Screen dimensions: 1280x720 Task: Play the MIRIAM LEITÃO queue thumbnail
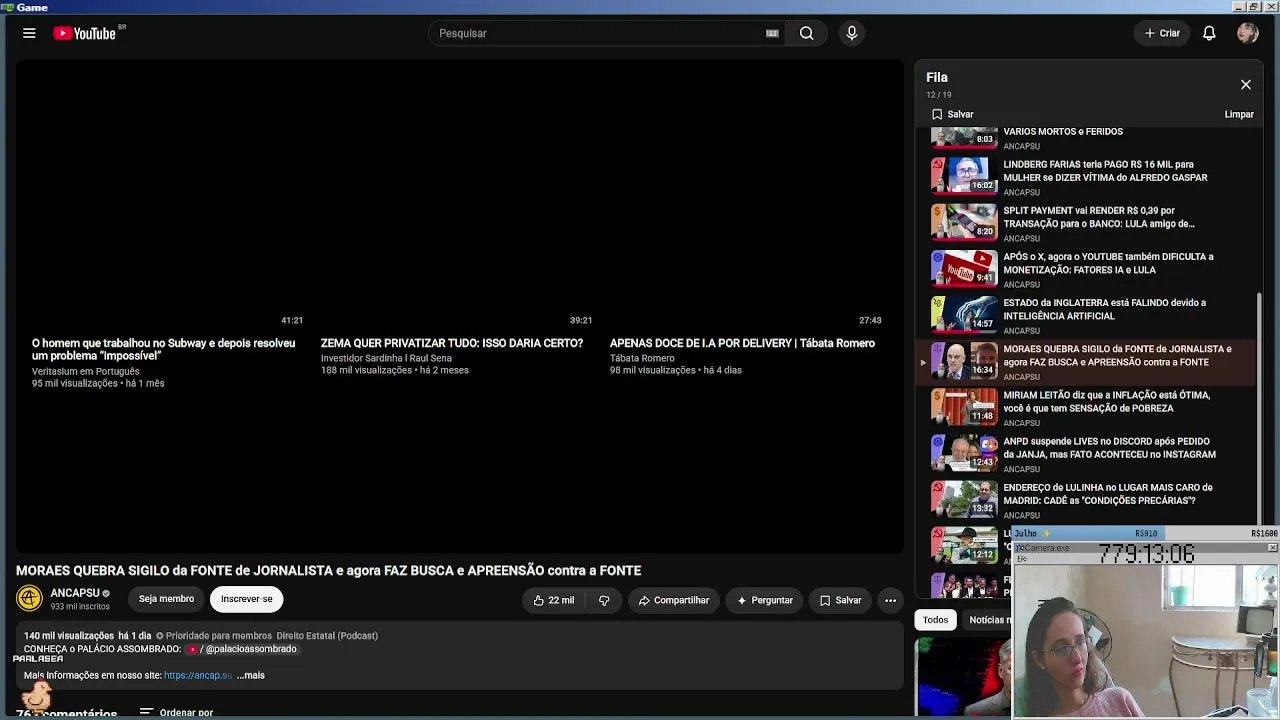[964, 406]
